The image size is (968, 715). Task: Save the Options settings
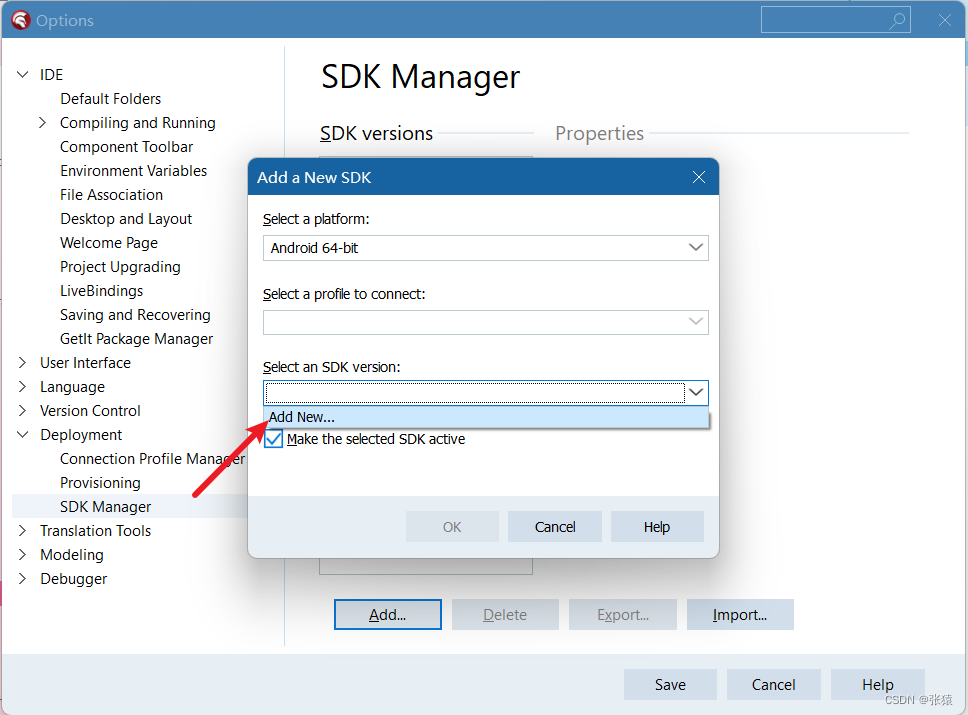[x=670, y=685]
